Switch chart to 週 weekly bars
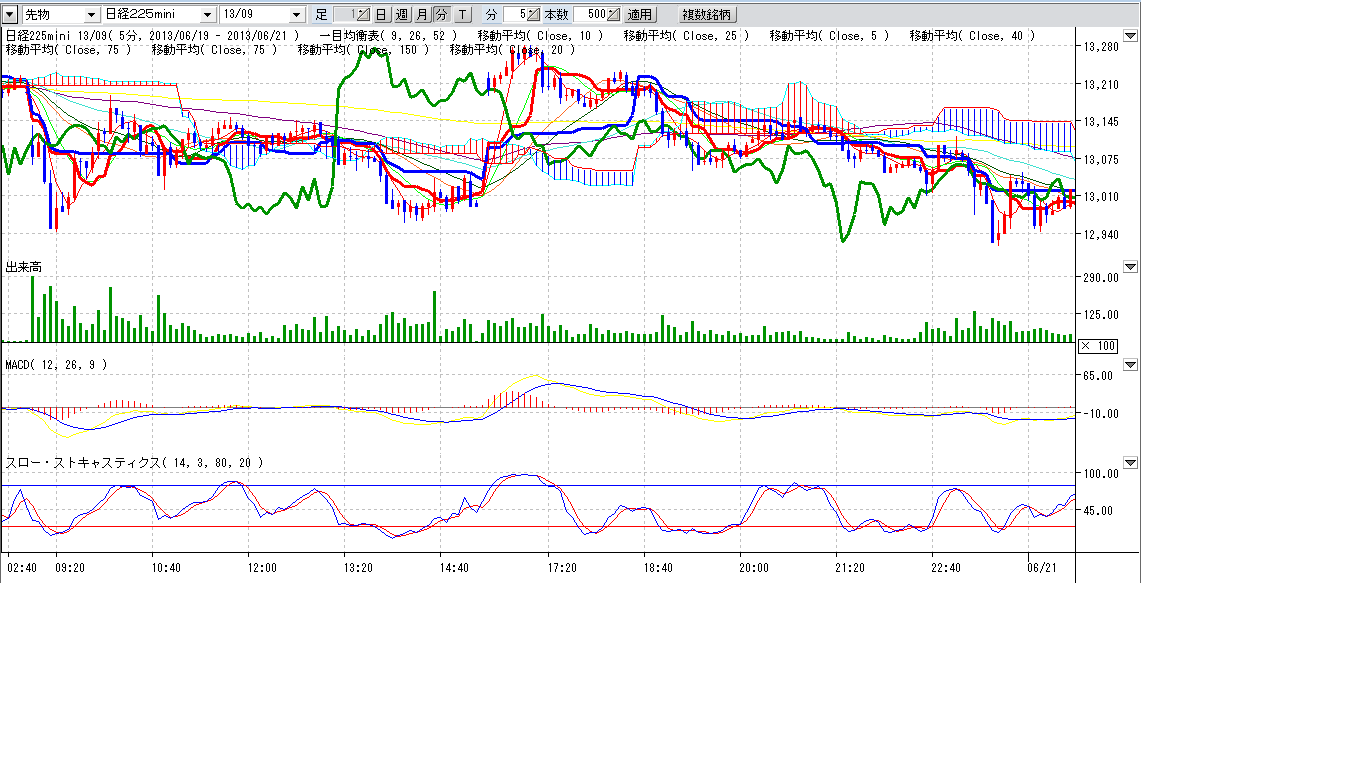Viewport: 1366px width, 768px height. pos(402,15)
